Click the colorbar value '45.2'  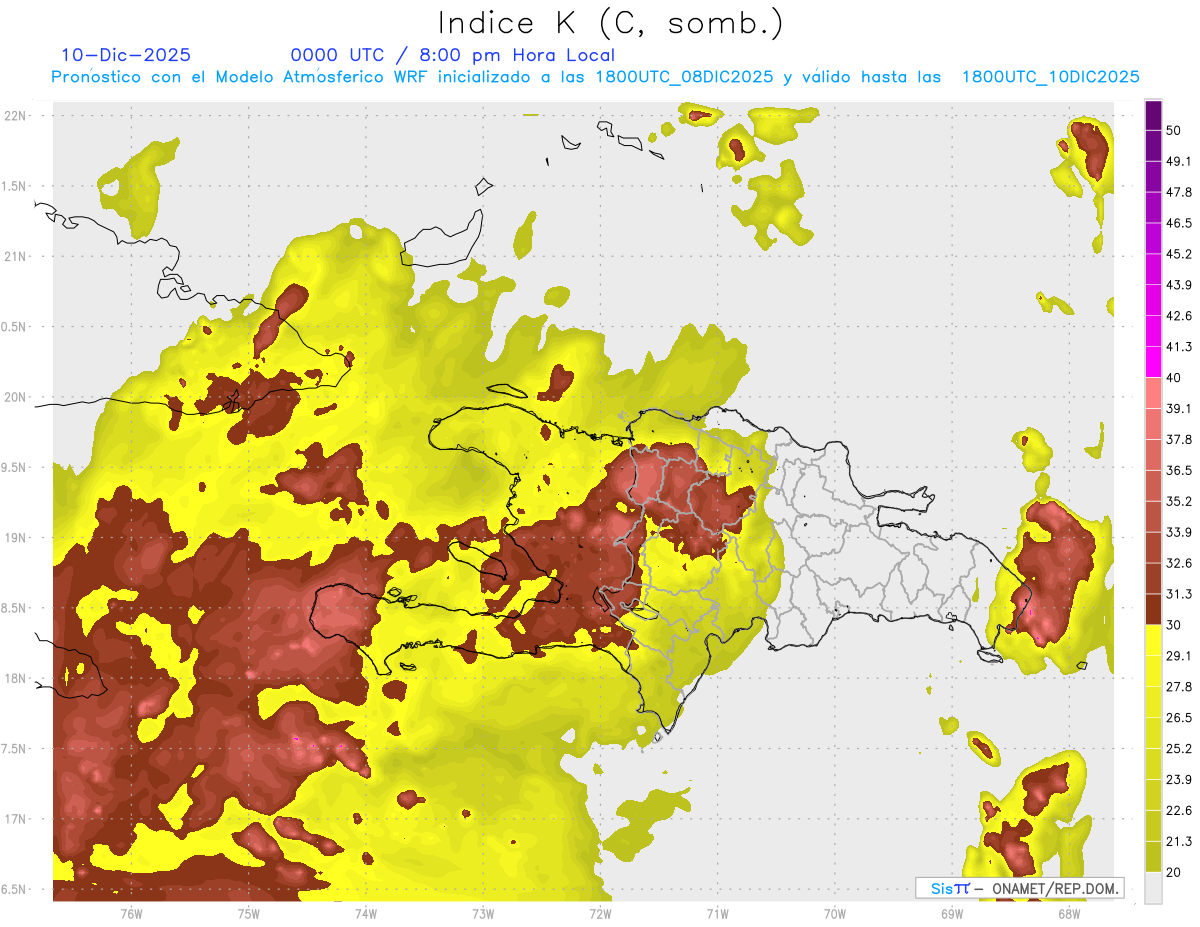(1178, 254)
